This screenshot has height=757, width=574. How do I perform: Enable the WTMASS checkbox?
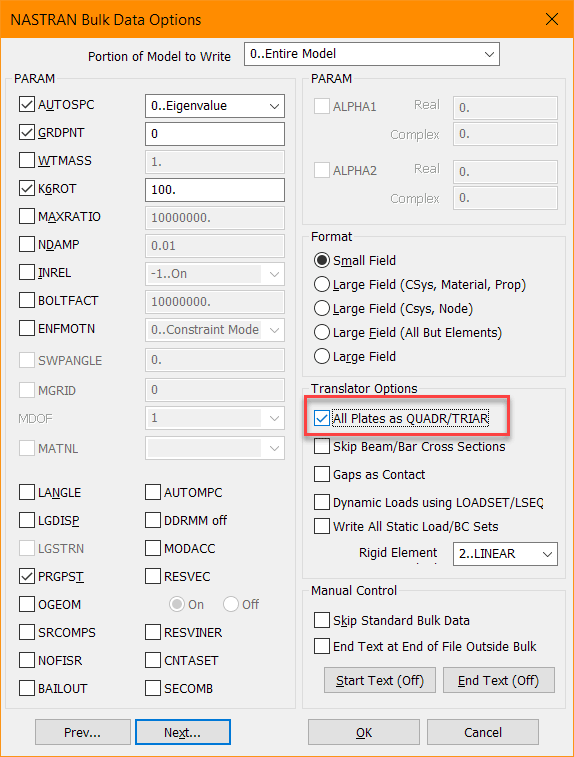(x=27, y=160)
